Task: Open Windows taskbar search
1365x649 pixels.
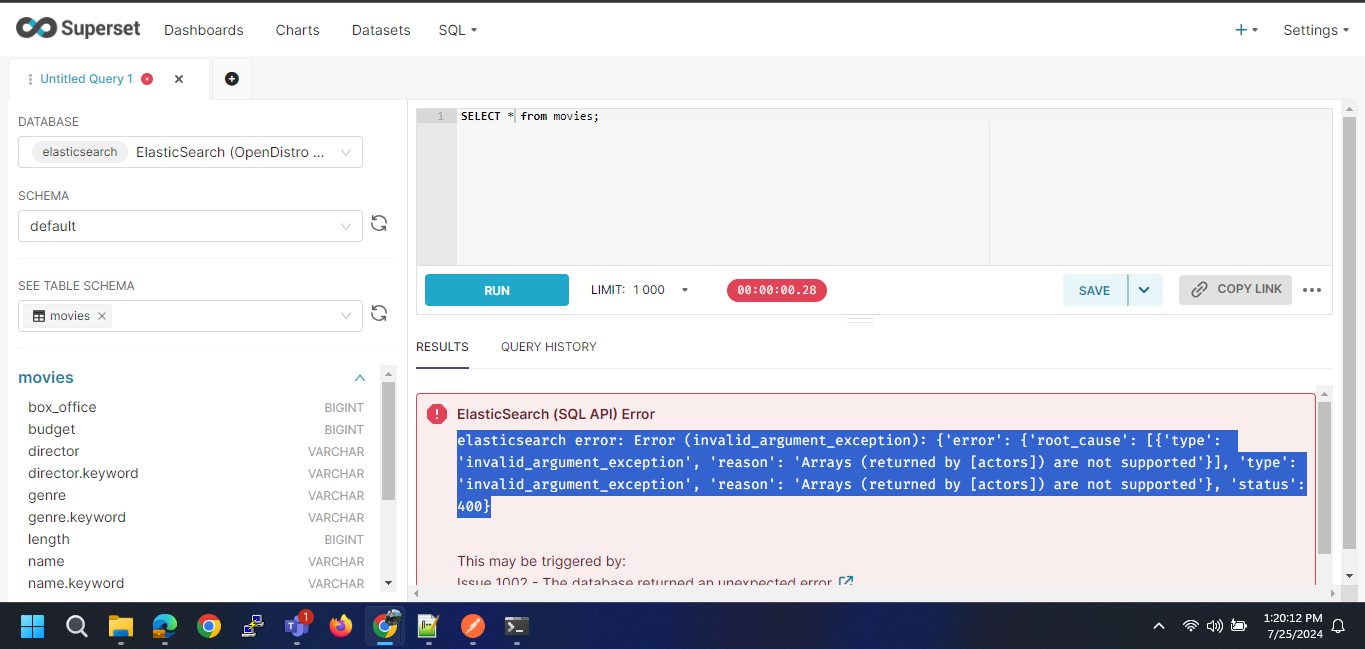Action: [77, 626]
